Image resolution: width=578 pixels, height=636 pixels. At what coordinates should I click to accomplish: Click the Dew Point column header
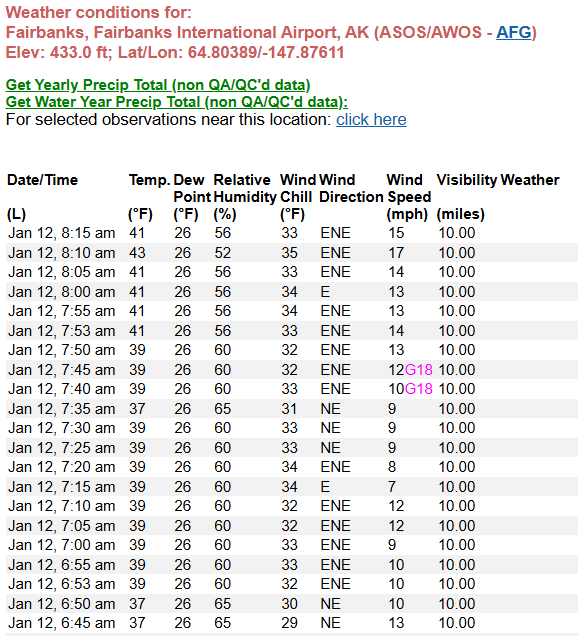click(192, 188)
